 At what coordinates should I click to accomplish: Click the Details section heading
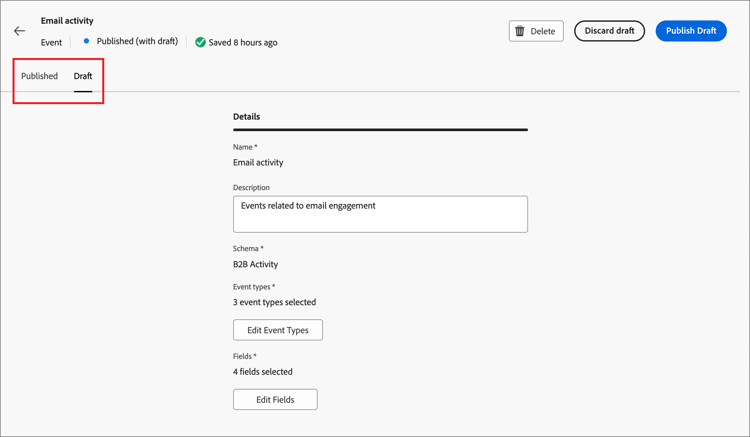247,117
